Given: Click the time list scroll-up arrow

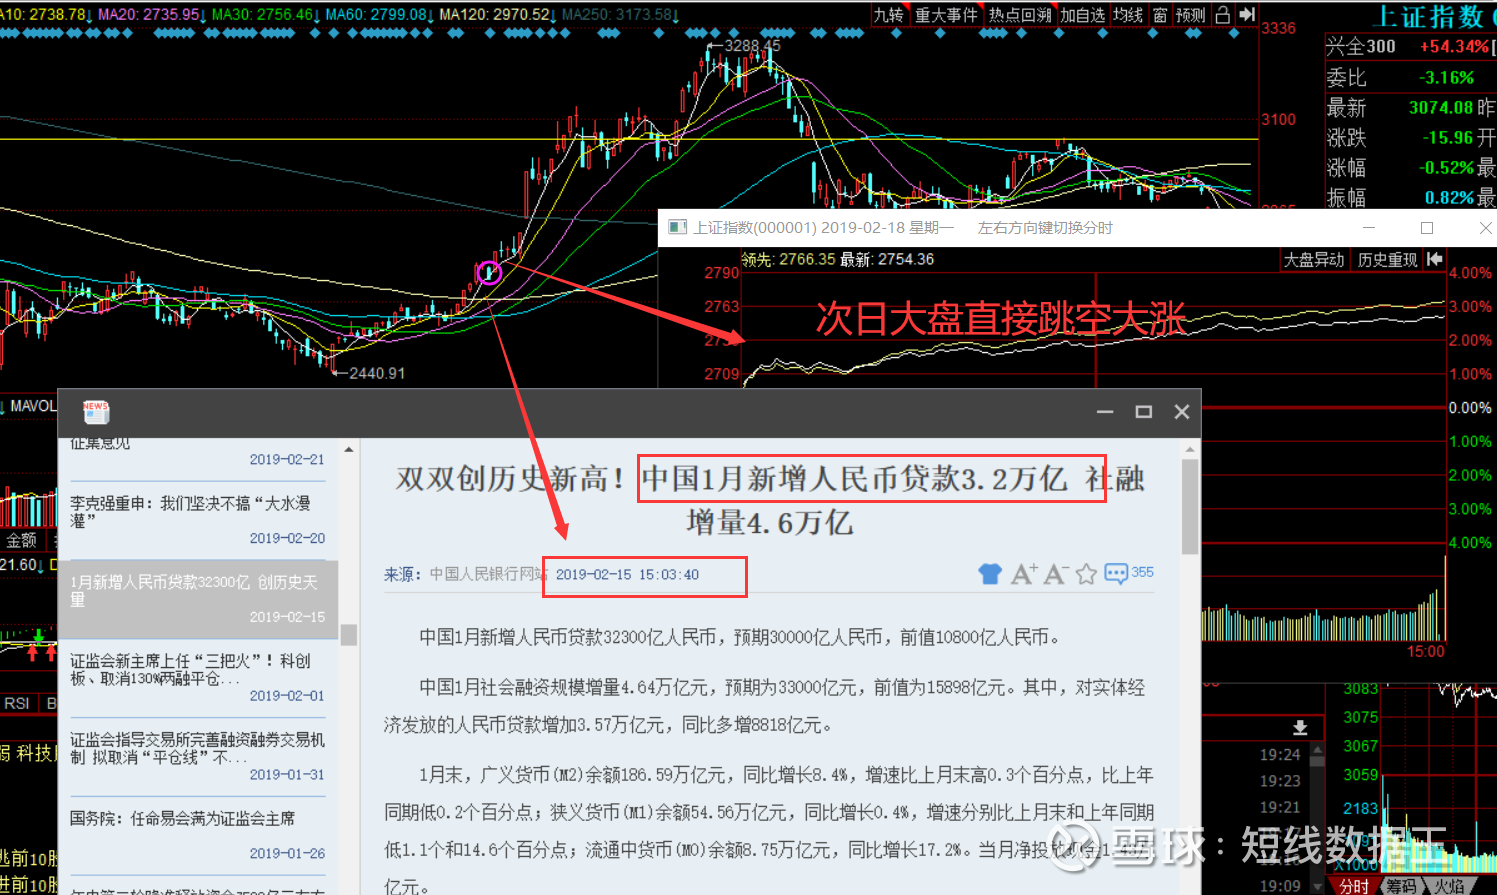Looking at the screenshot, I should (1317, 748).
